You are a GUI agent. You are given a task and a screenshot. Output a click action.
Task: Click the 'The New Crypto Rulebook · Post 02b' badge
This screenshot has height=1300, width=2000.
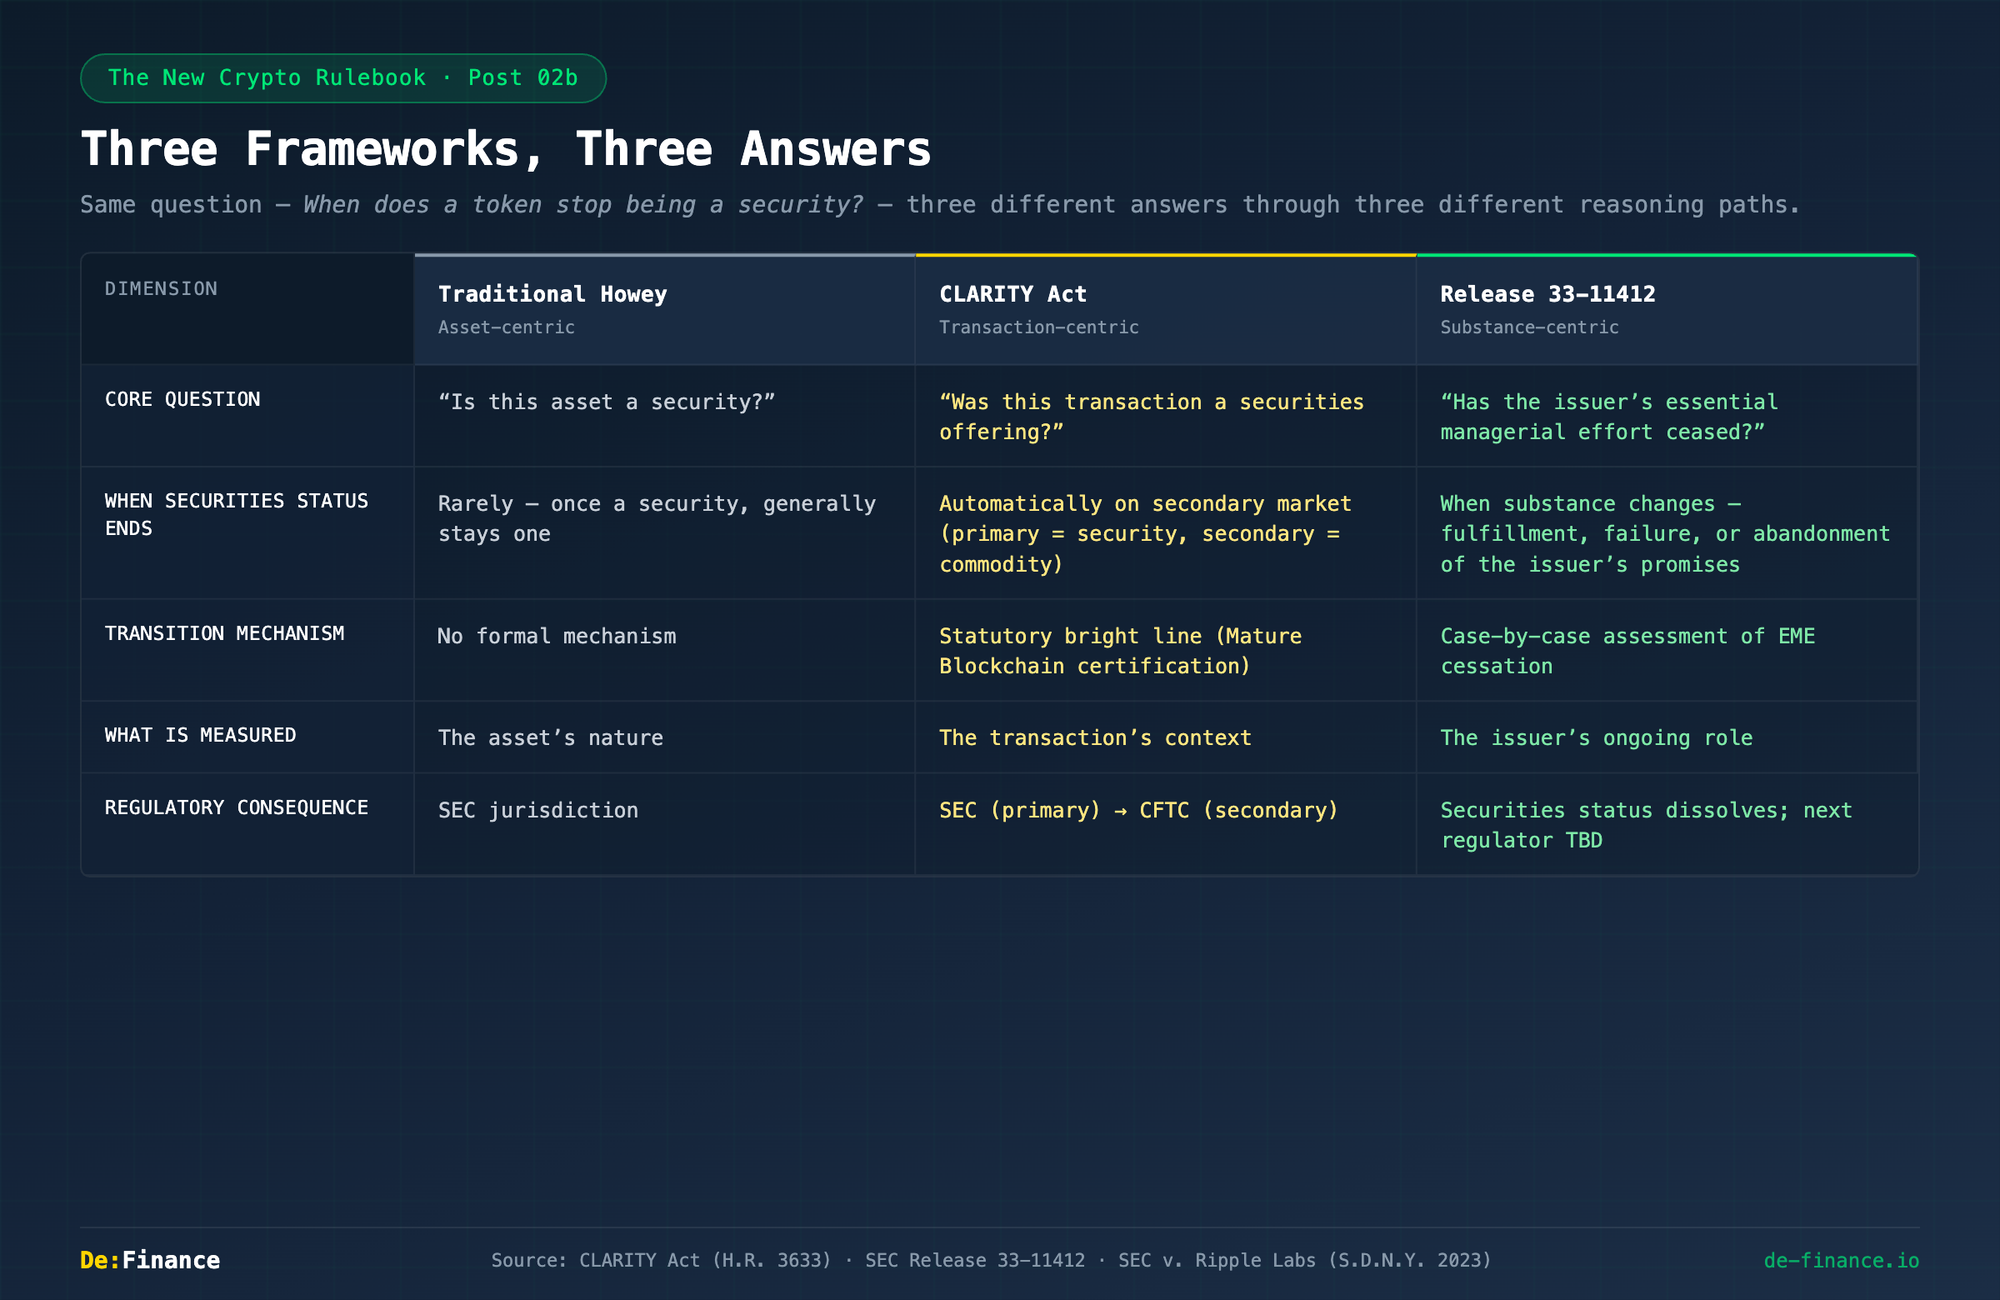tap(342, 77)
